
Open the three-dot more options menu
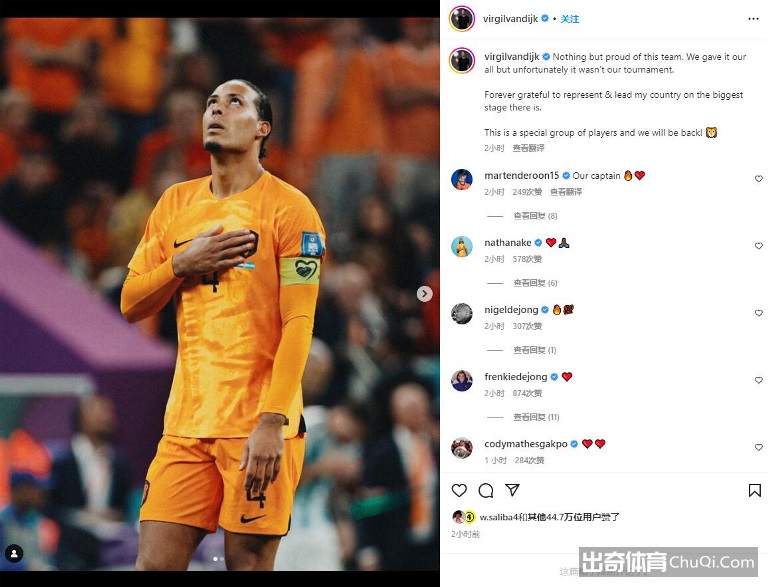(753, 19)
